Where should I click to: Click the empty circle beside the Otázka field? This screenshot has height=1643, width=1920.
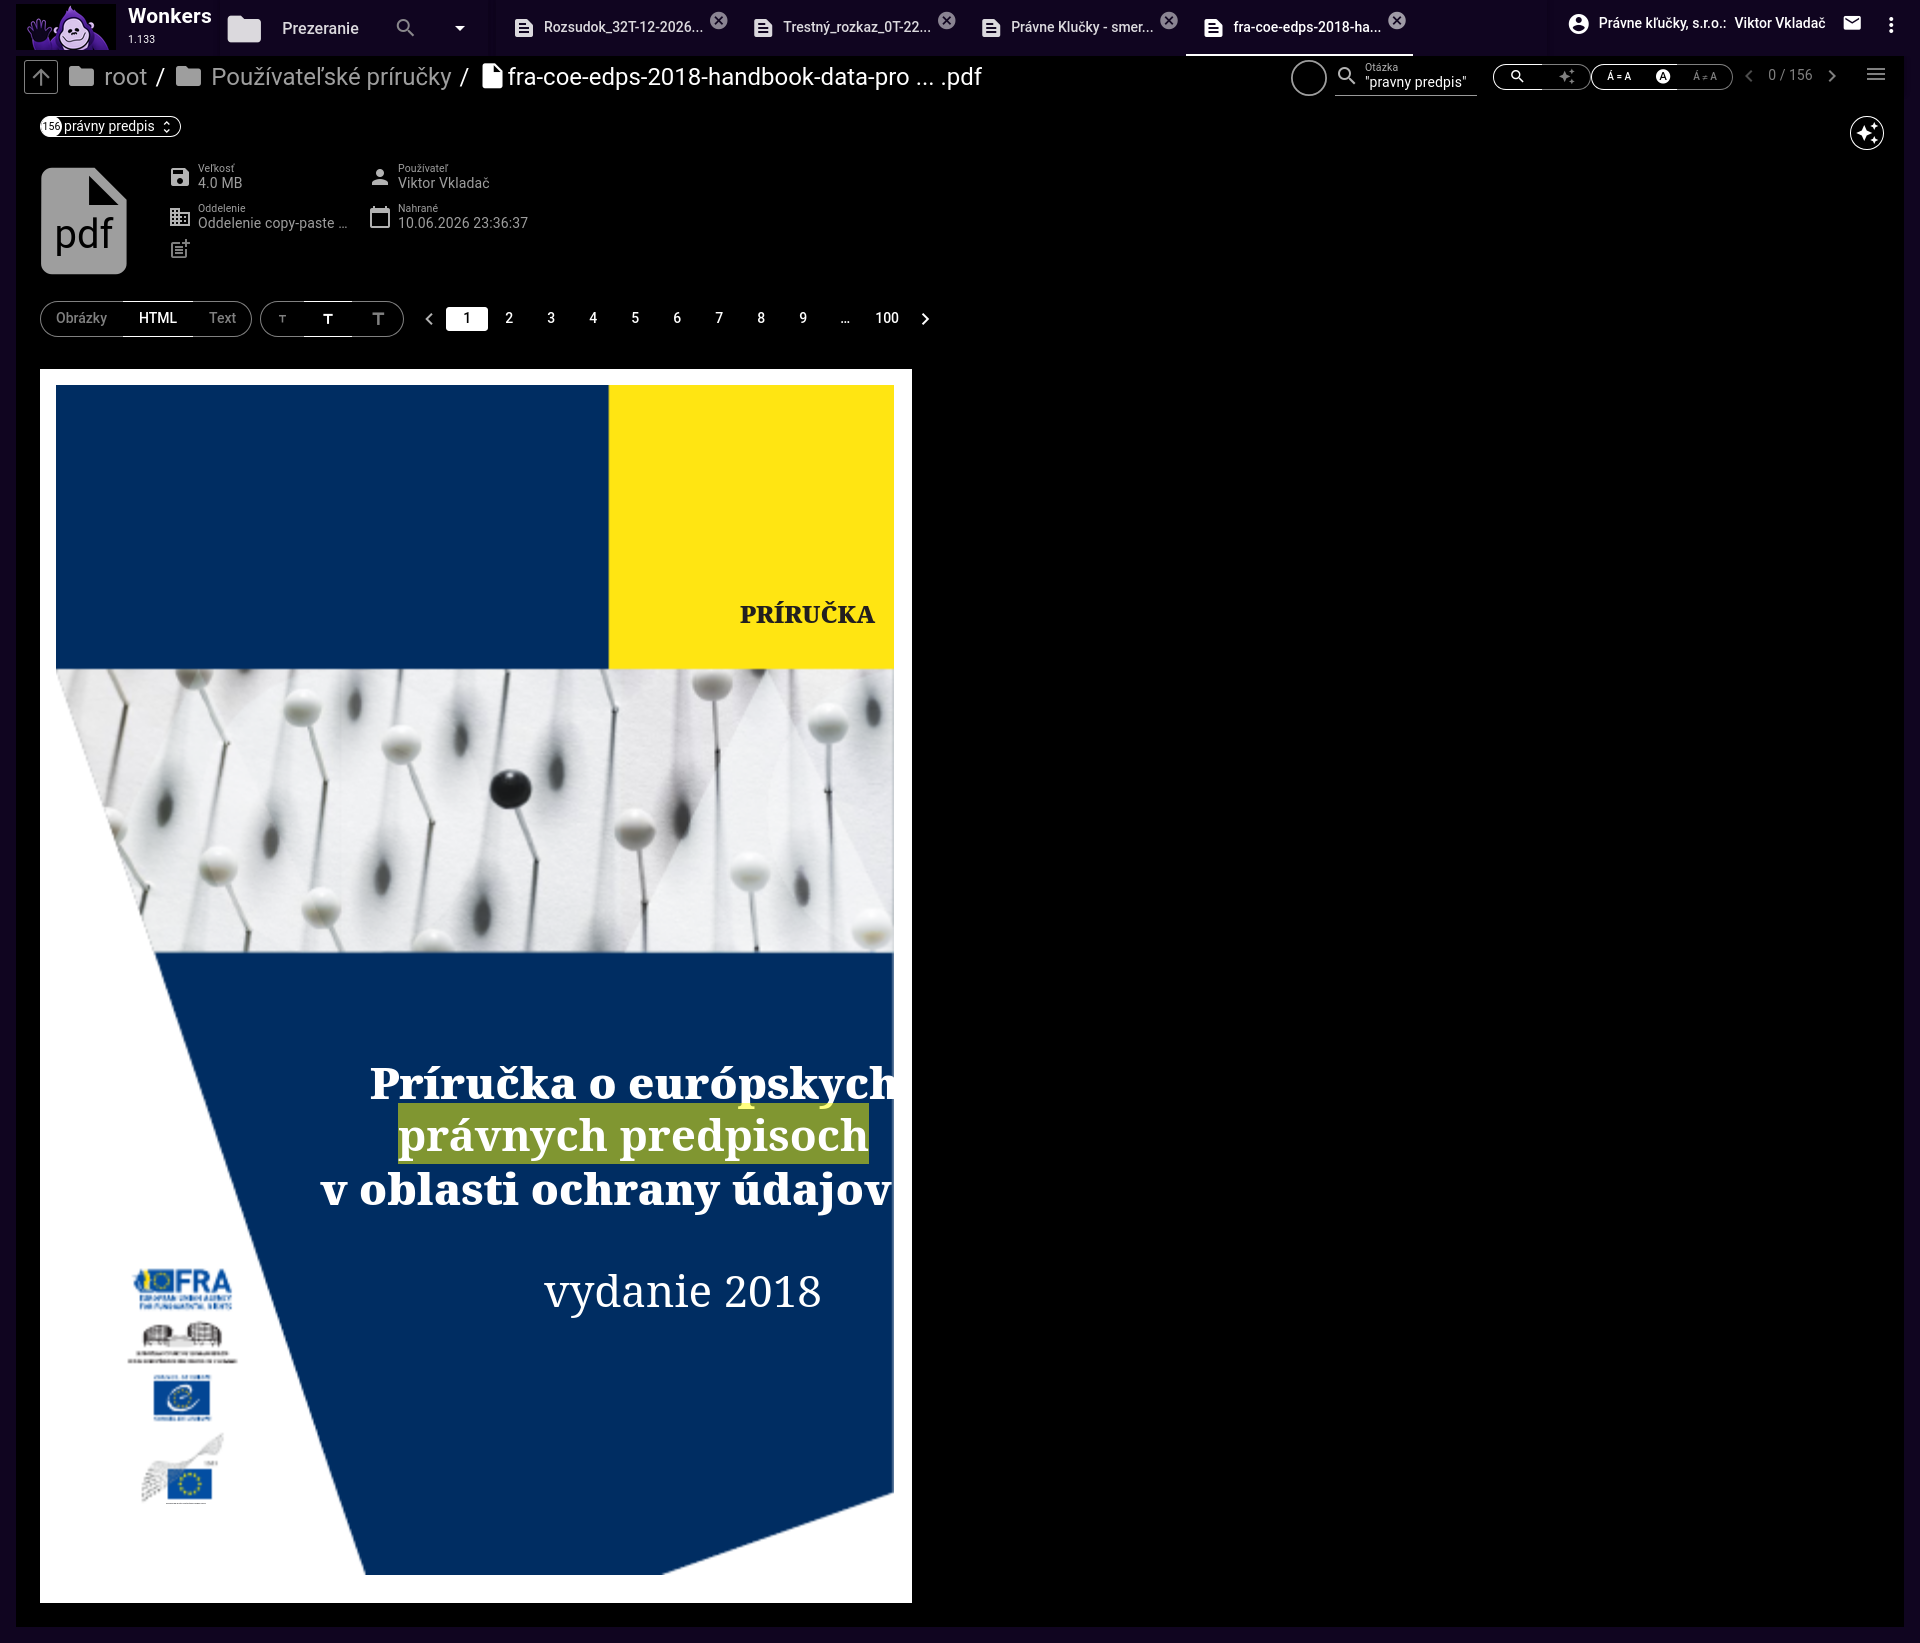pos(1308,78)
